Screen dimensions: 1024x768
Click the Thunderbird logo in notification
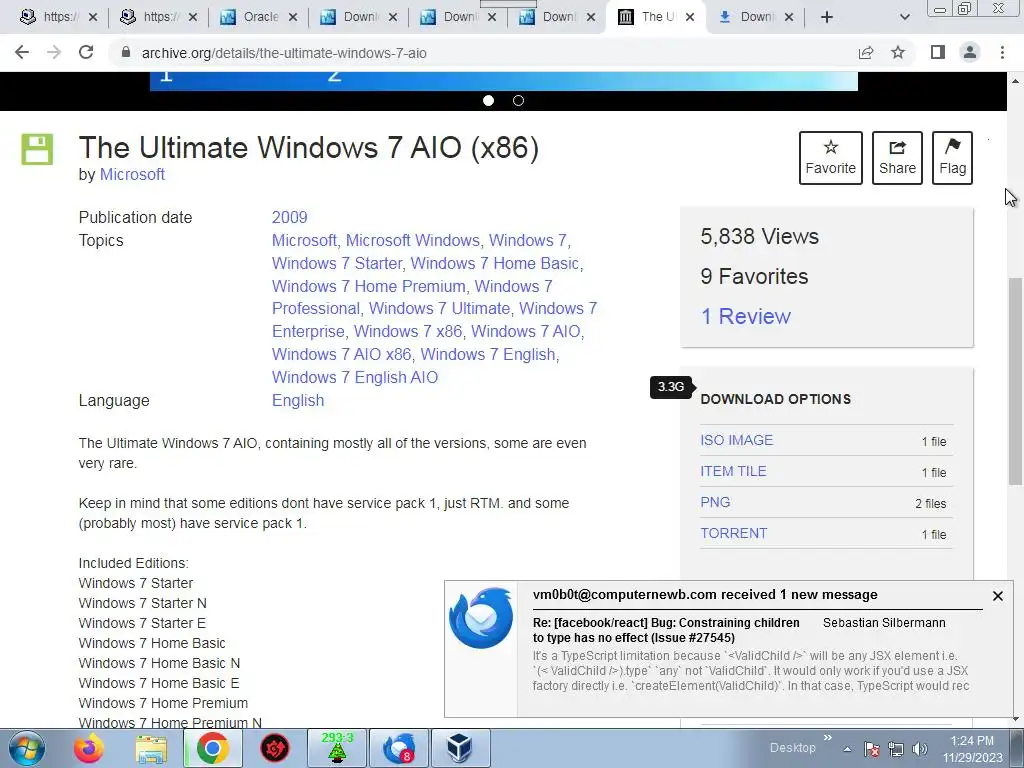click(481, 618)
